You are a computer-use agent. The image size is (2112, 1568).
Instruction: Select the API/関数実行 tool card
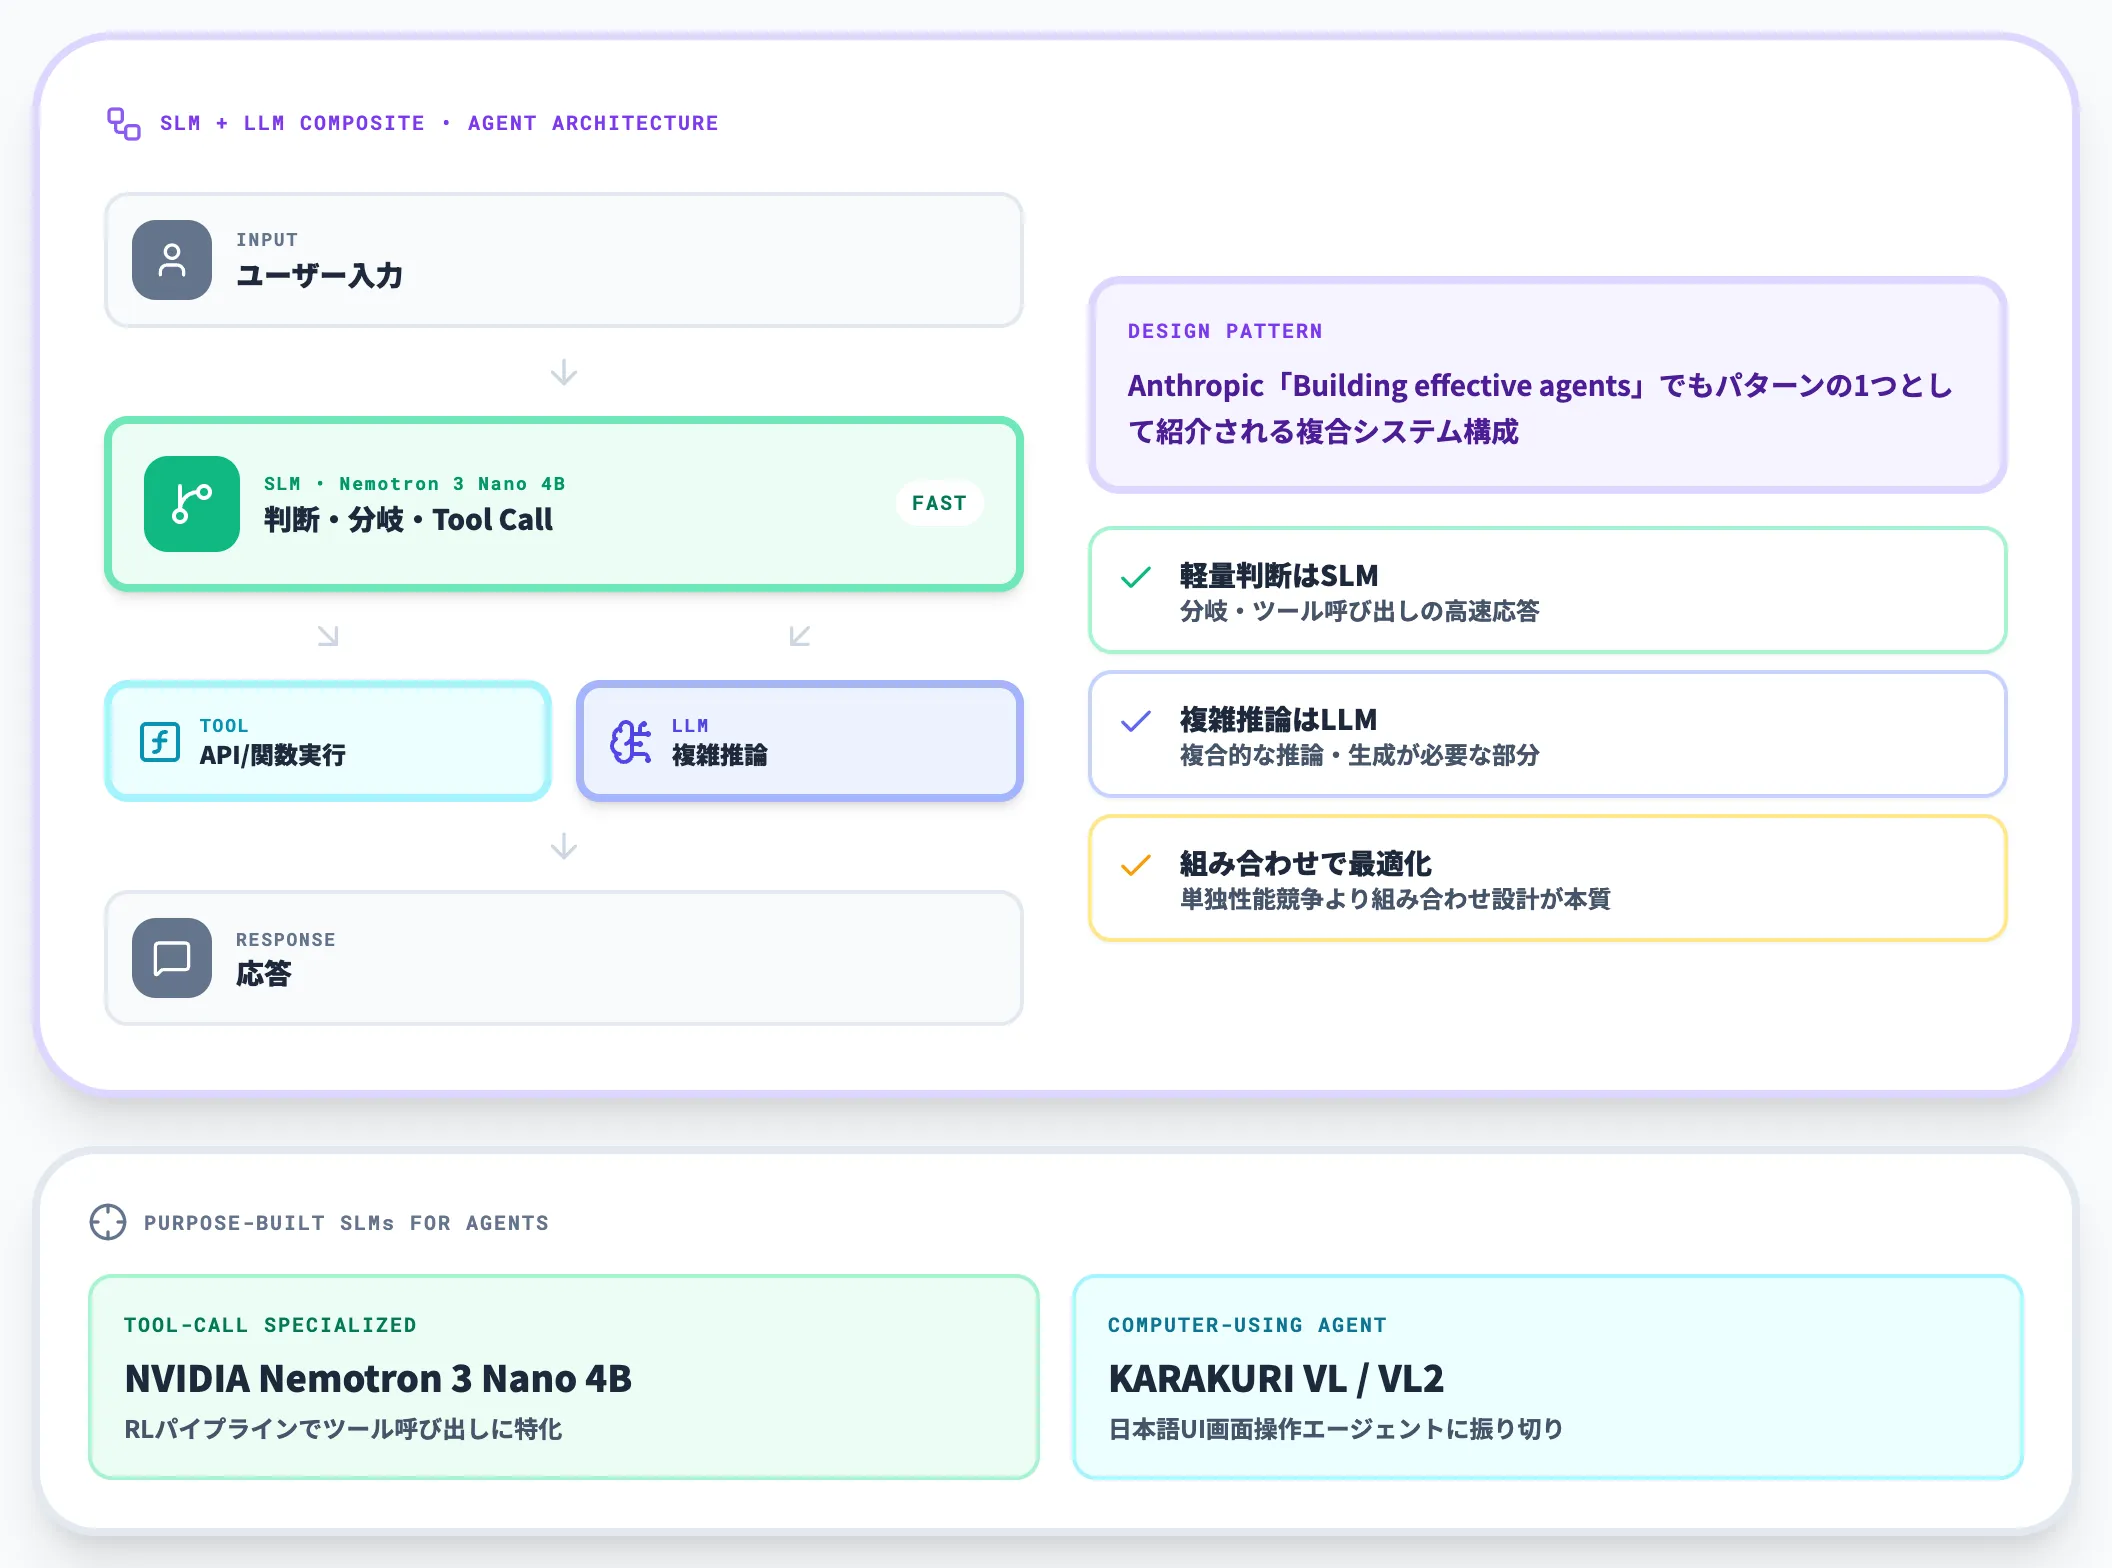click(x=328, y=741)
